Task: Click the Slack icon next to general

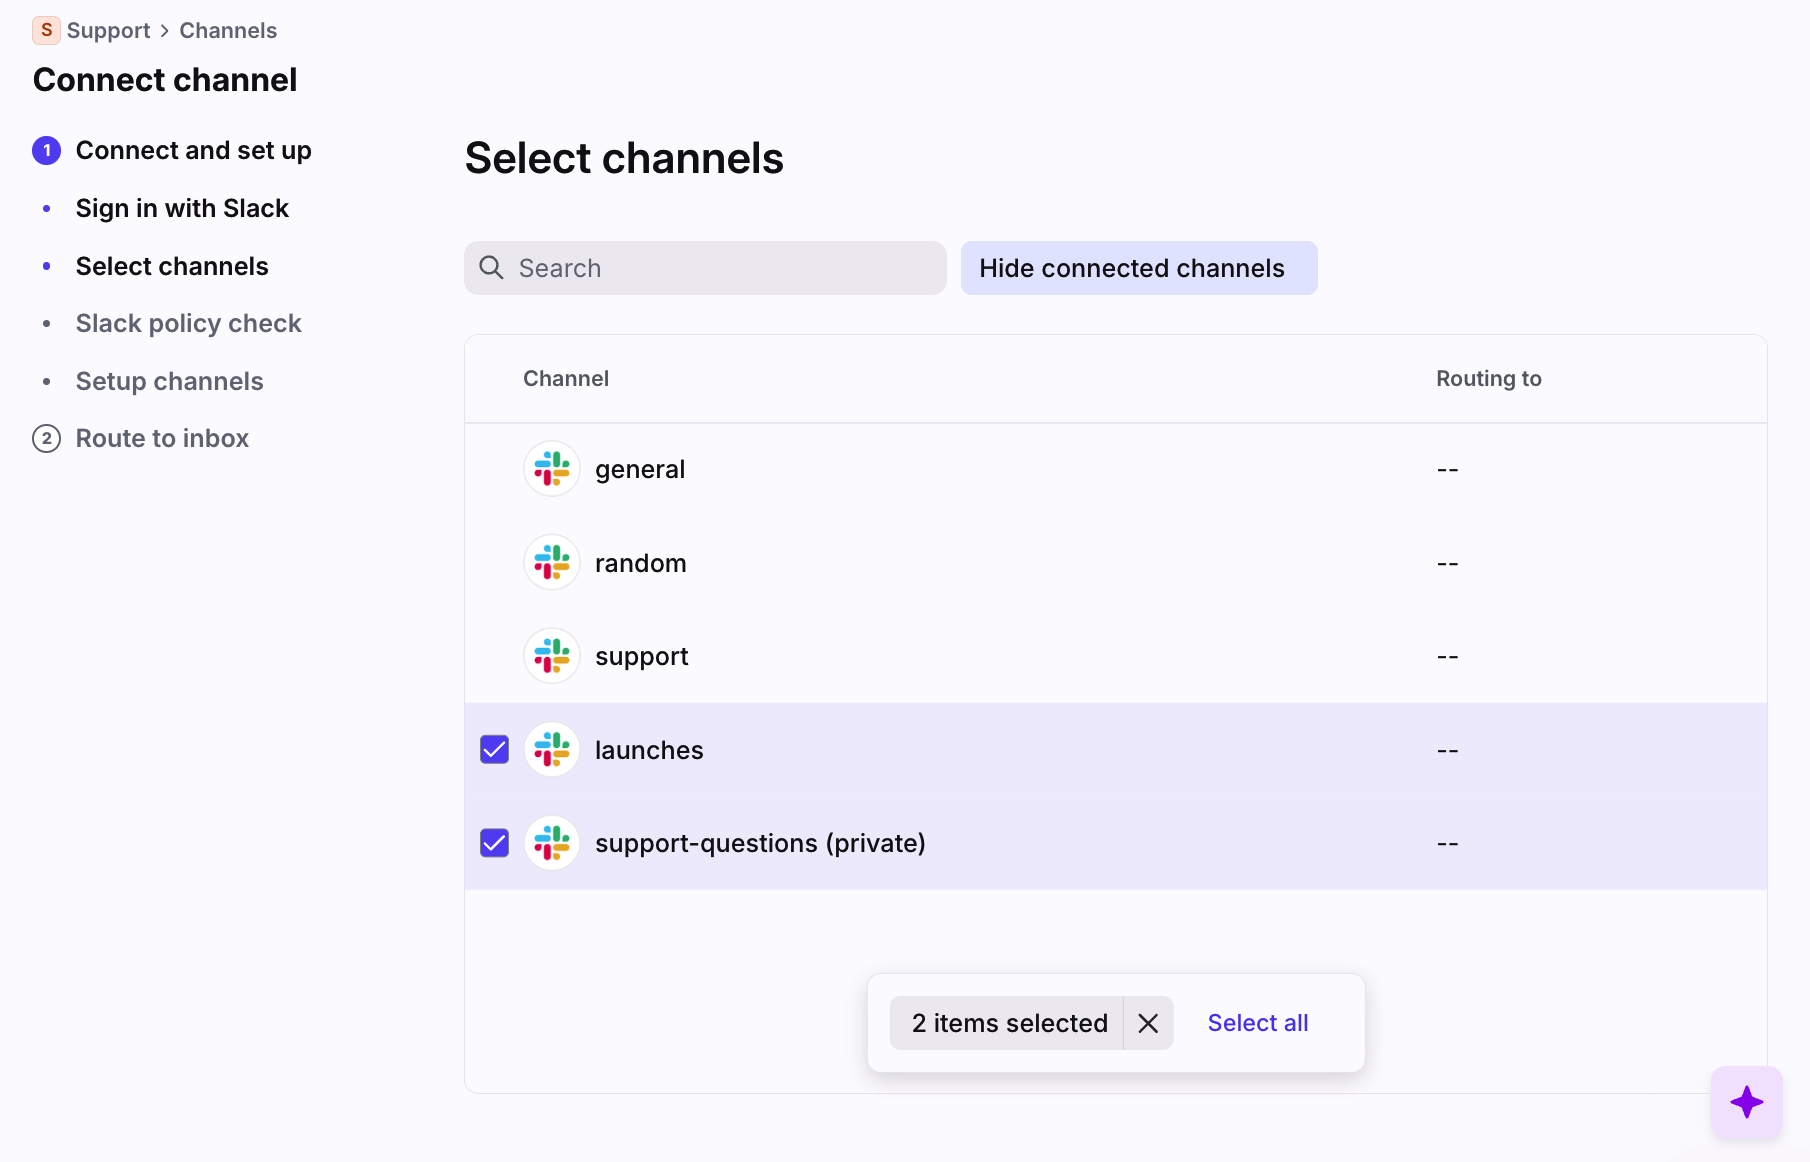Action: click(x=552, y=469)
